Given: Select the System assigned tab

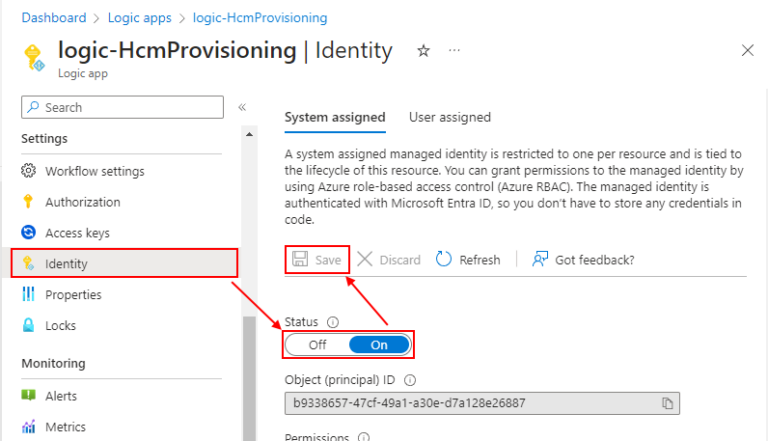Looking at the screenshot, I should 335,117.
